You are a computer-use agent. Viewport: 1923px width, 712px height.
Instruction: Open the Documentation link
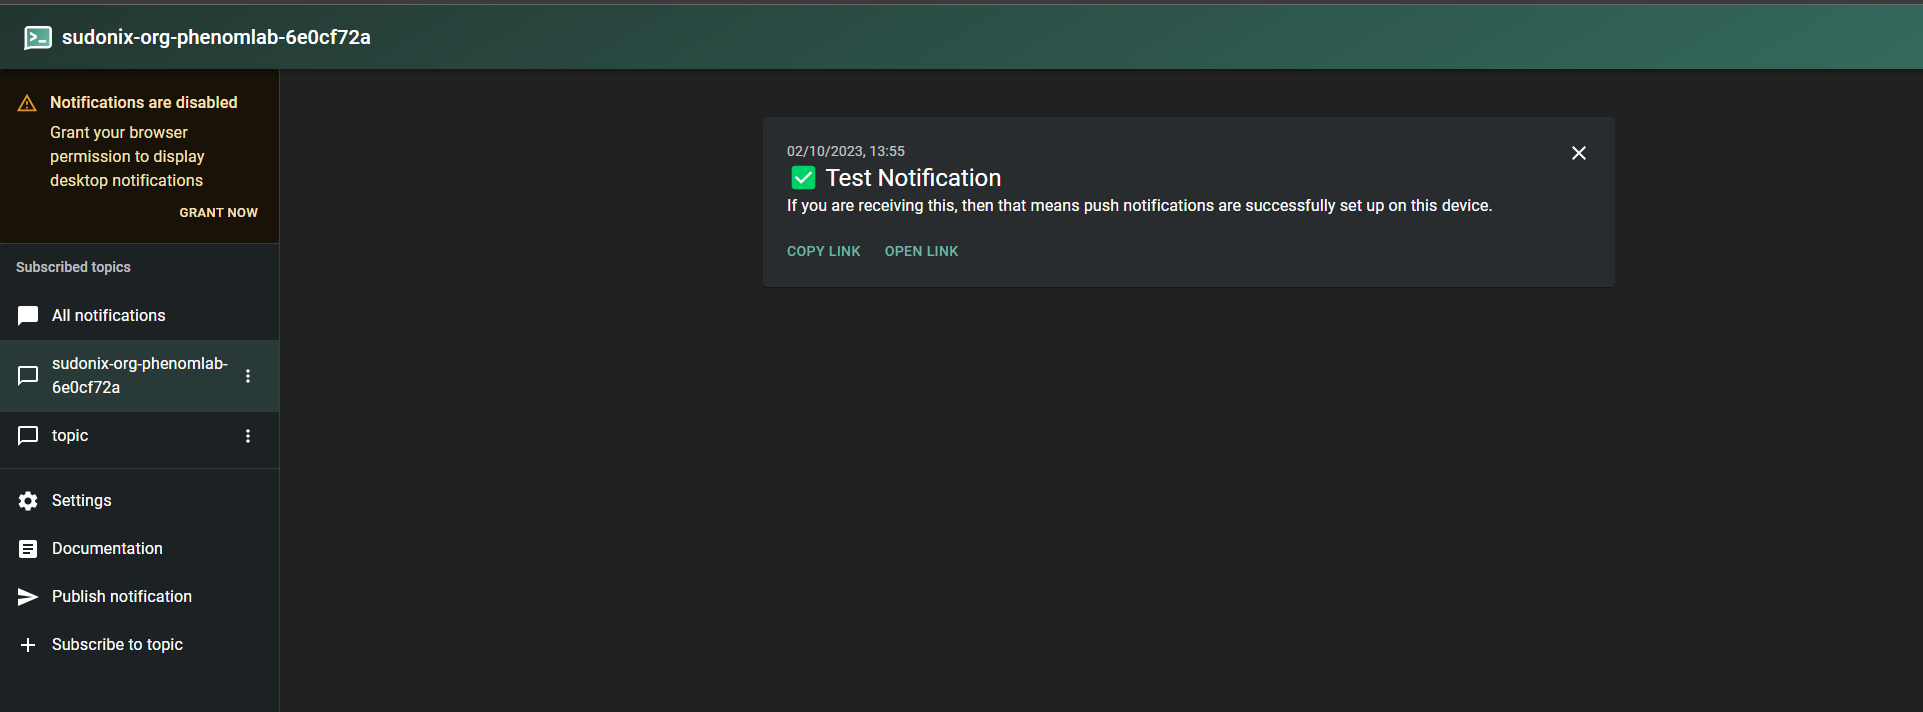107,549
